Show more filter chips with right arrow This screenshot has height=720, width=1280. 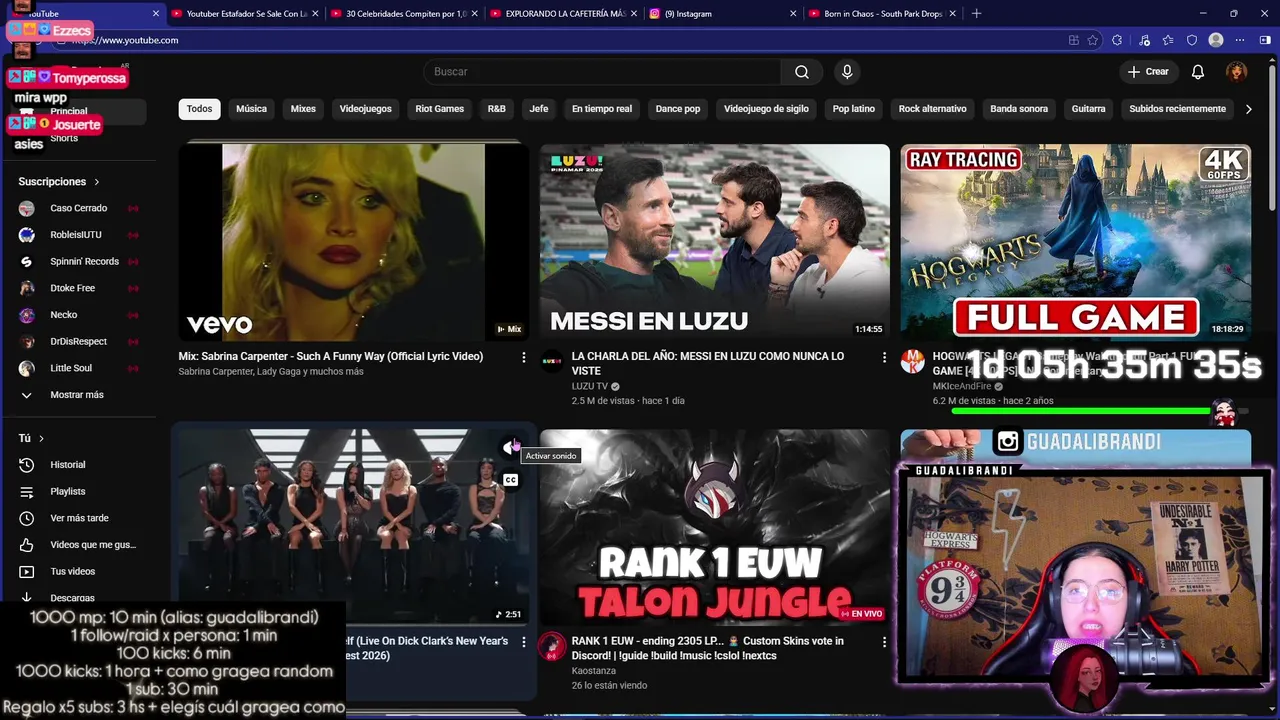(x=1248, y=109)
